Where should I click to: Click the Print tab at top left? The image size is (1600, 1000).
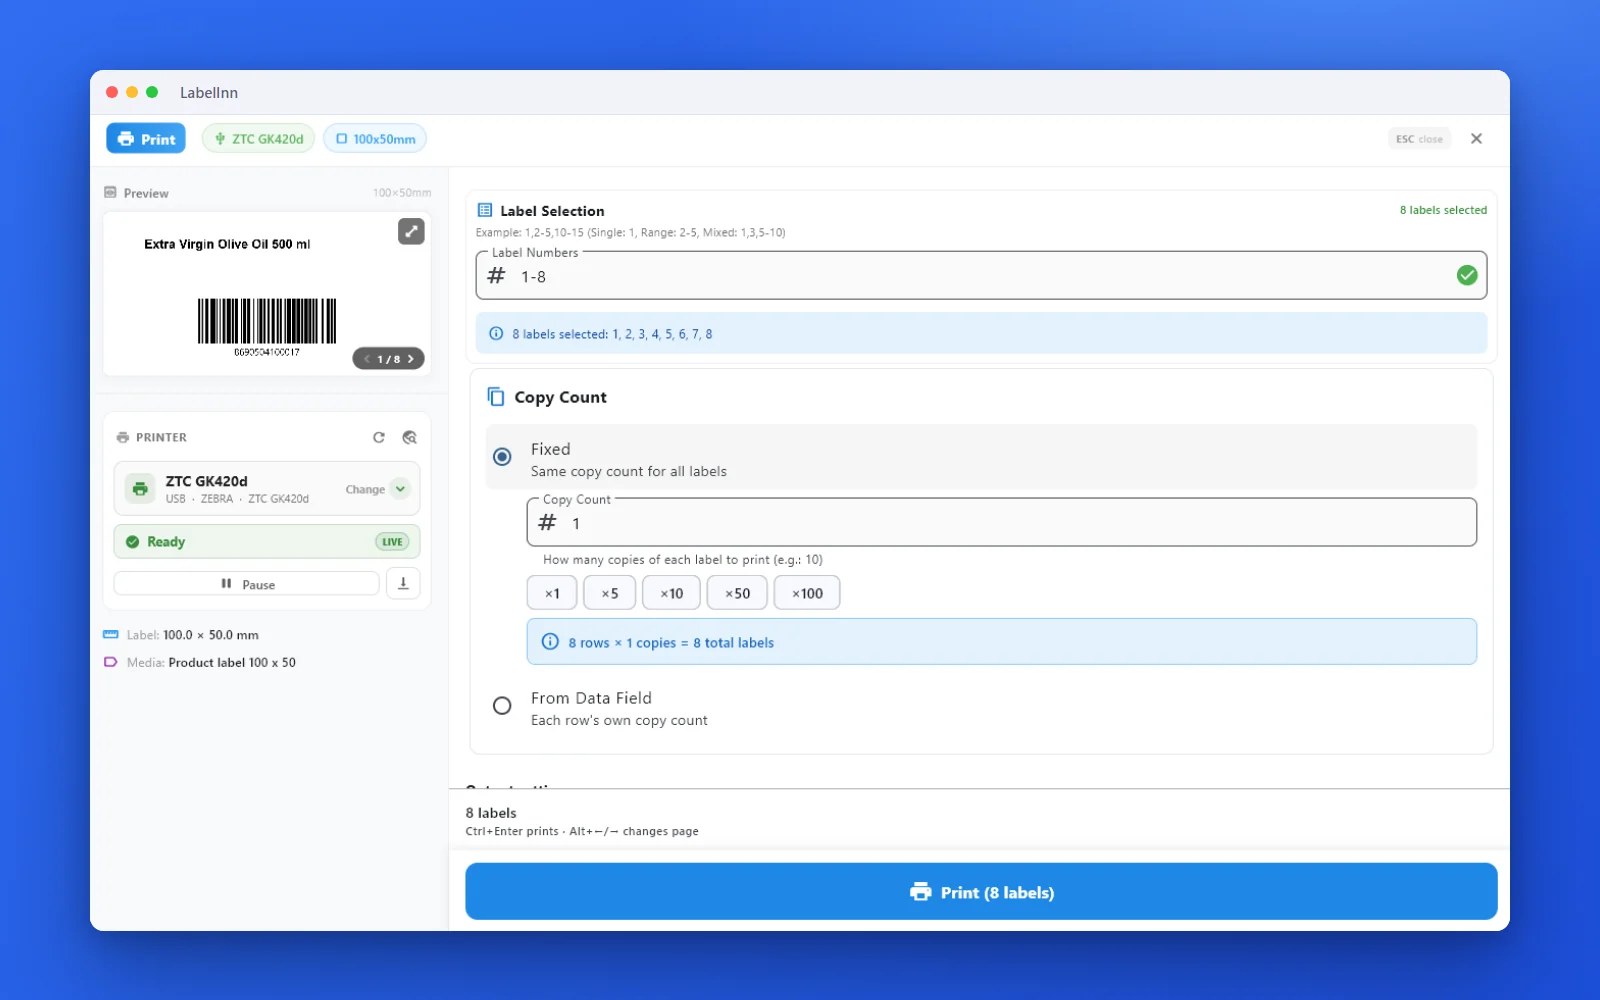tap(146, 139)
